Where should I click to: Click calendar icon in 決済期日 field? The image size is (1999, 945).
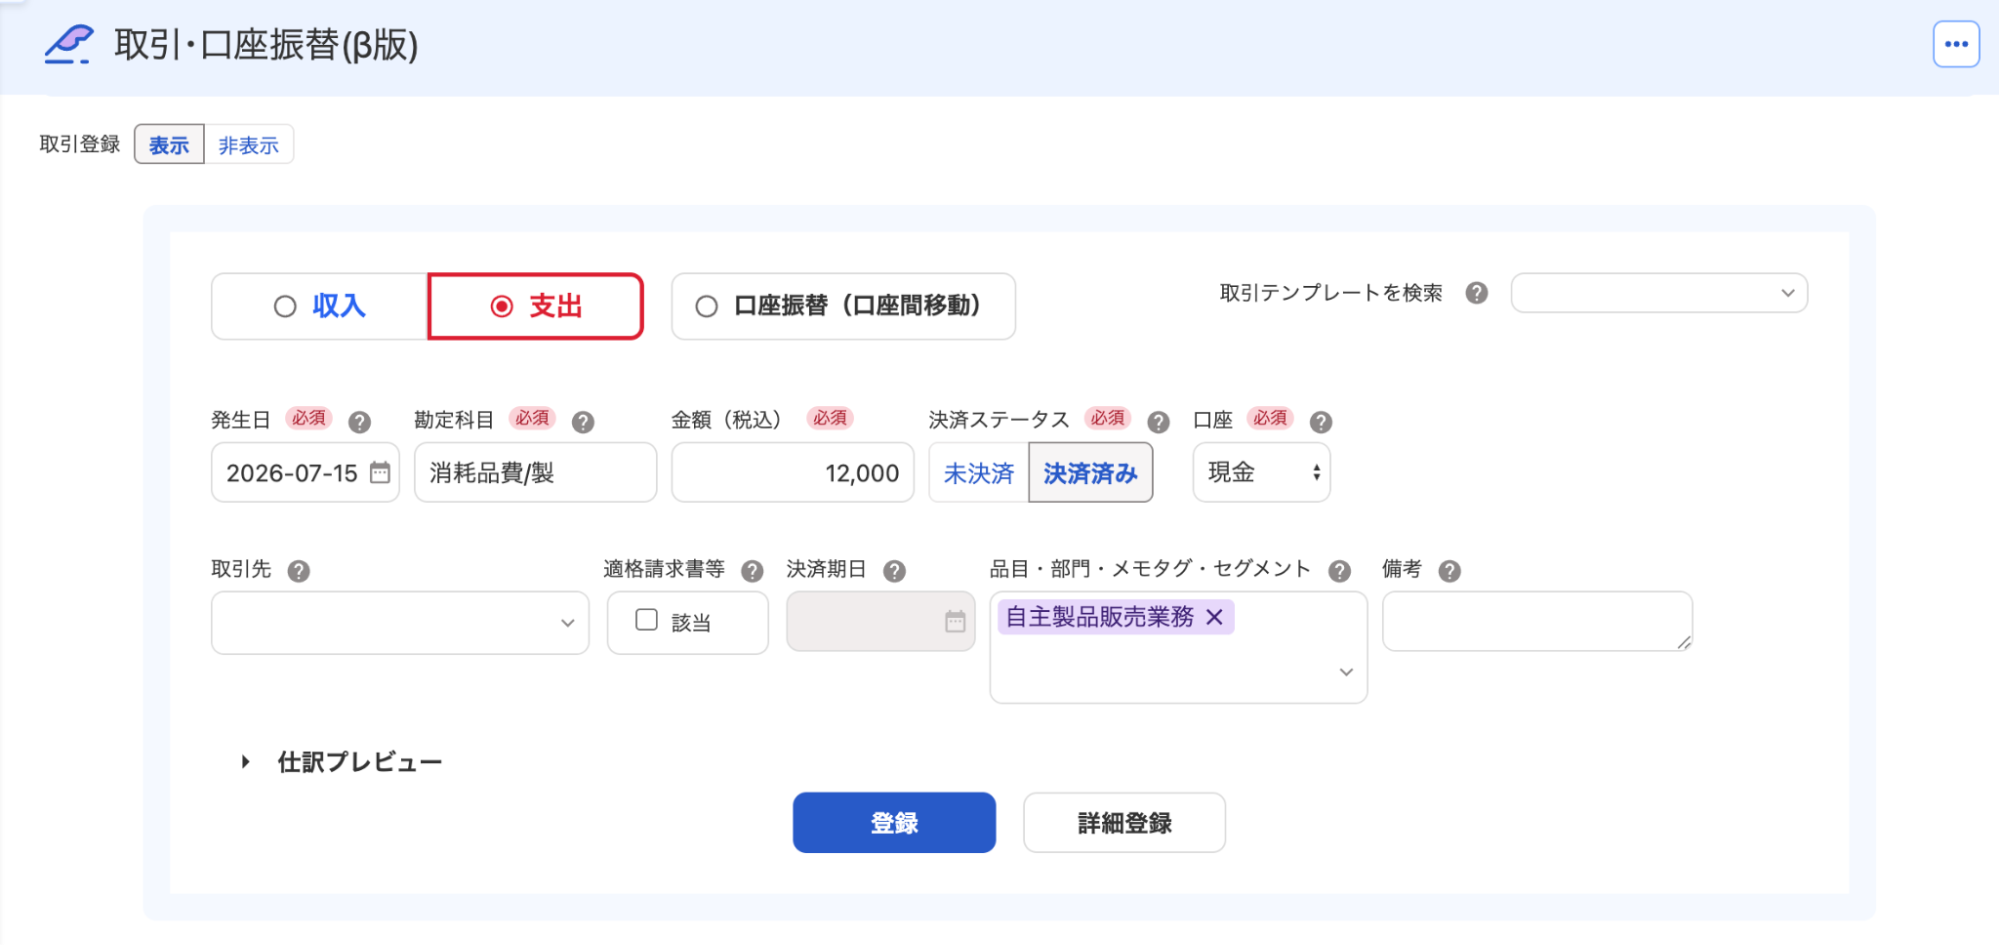(x=955, y=621)
